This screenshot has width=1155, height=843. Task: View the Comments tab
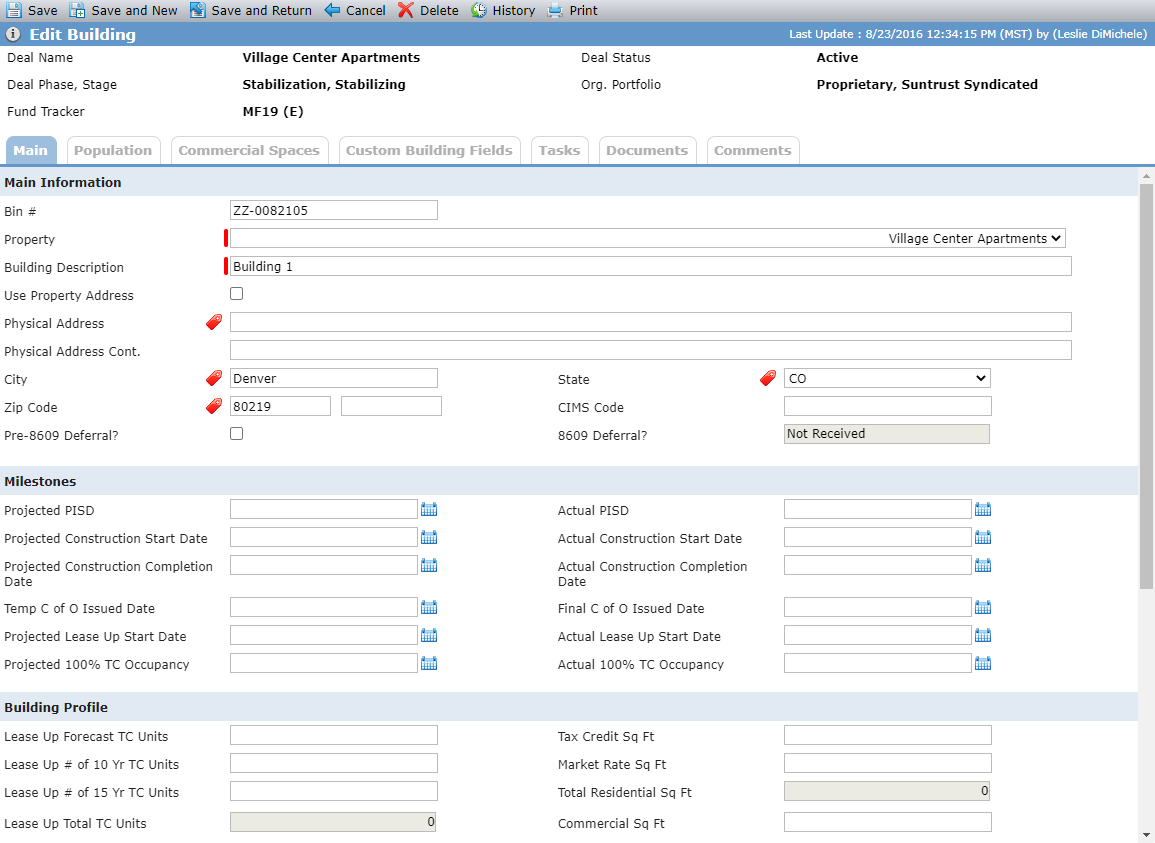point(753,150)
